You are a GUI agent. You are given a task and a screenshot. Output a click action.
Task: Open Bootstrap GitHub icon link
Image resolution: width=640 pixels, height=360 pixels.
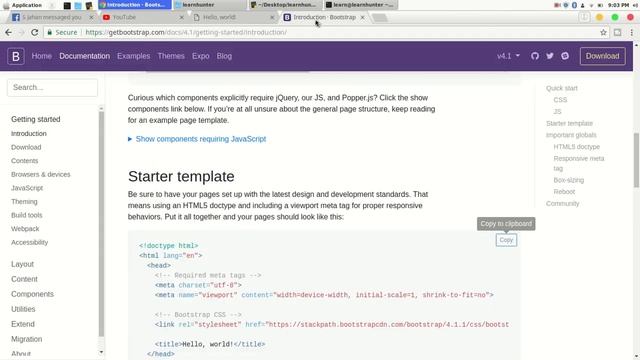click(535, 56)
